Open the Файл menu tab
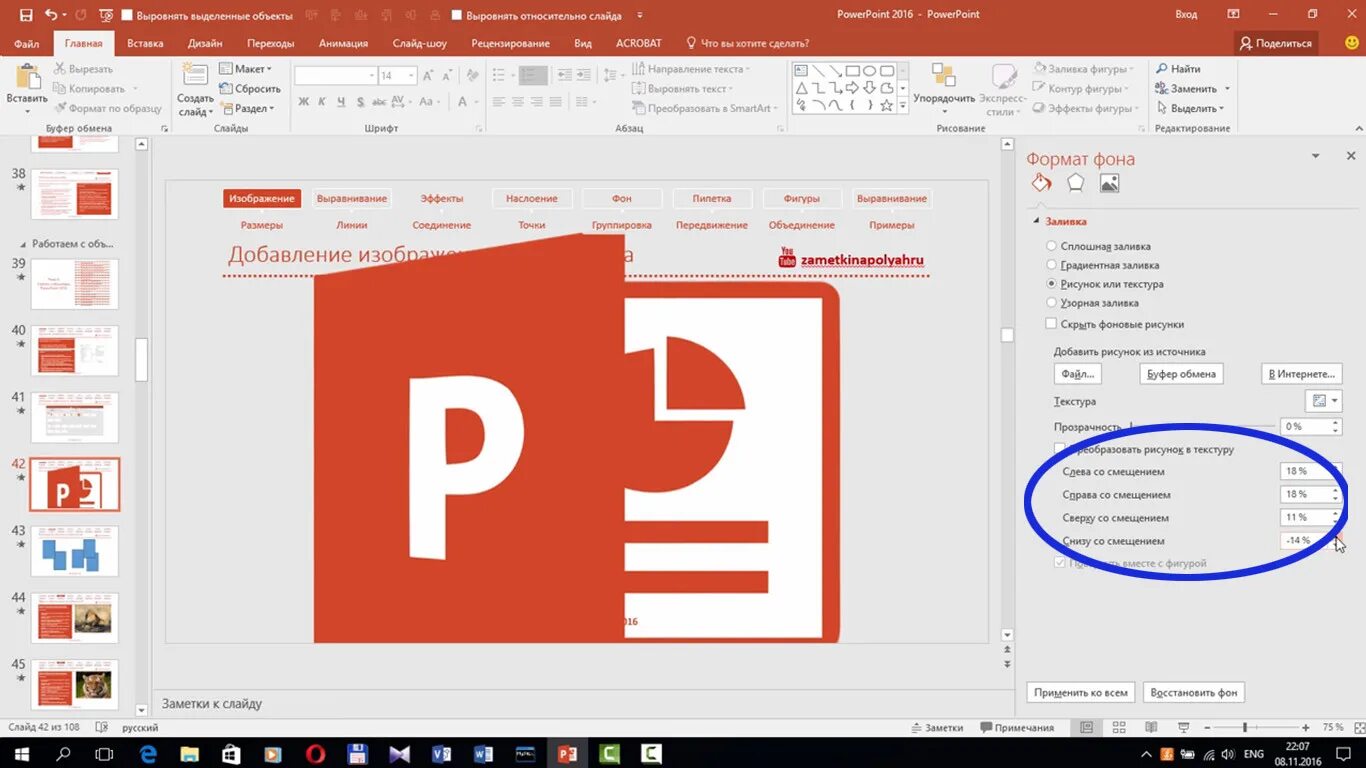 (27, 43)
